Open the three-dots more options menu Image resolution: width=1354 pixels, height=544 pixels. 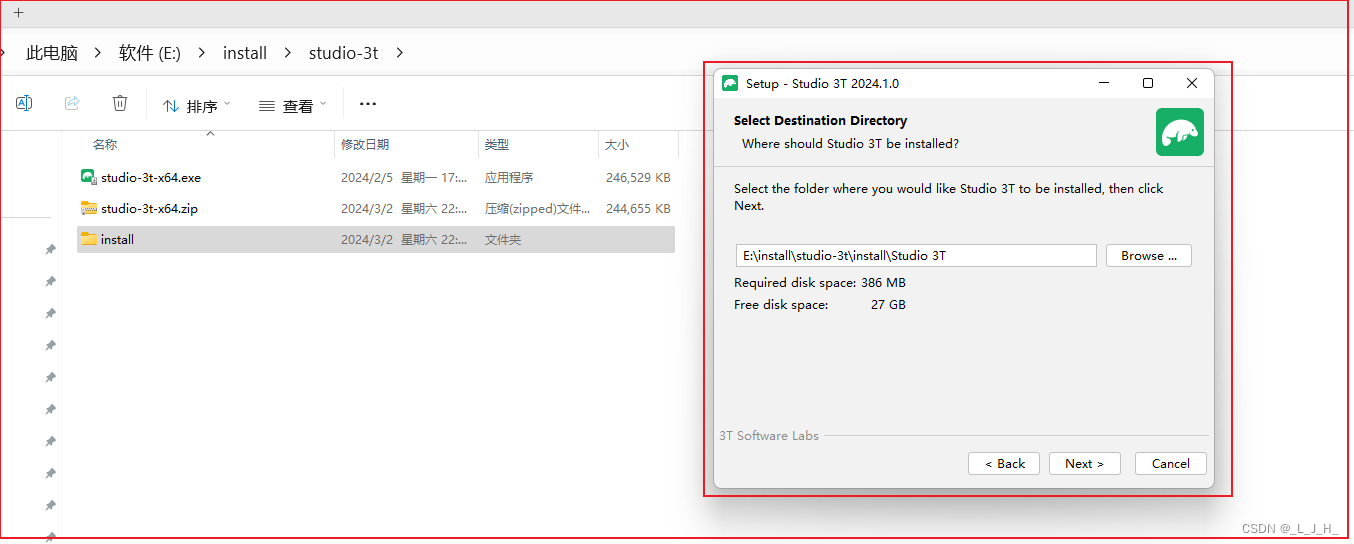(367, 104)
